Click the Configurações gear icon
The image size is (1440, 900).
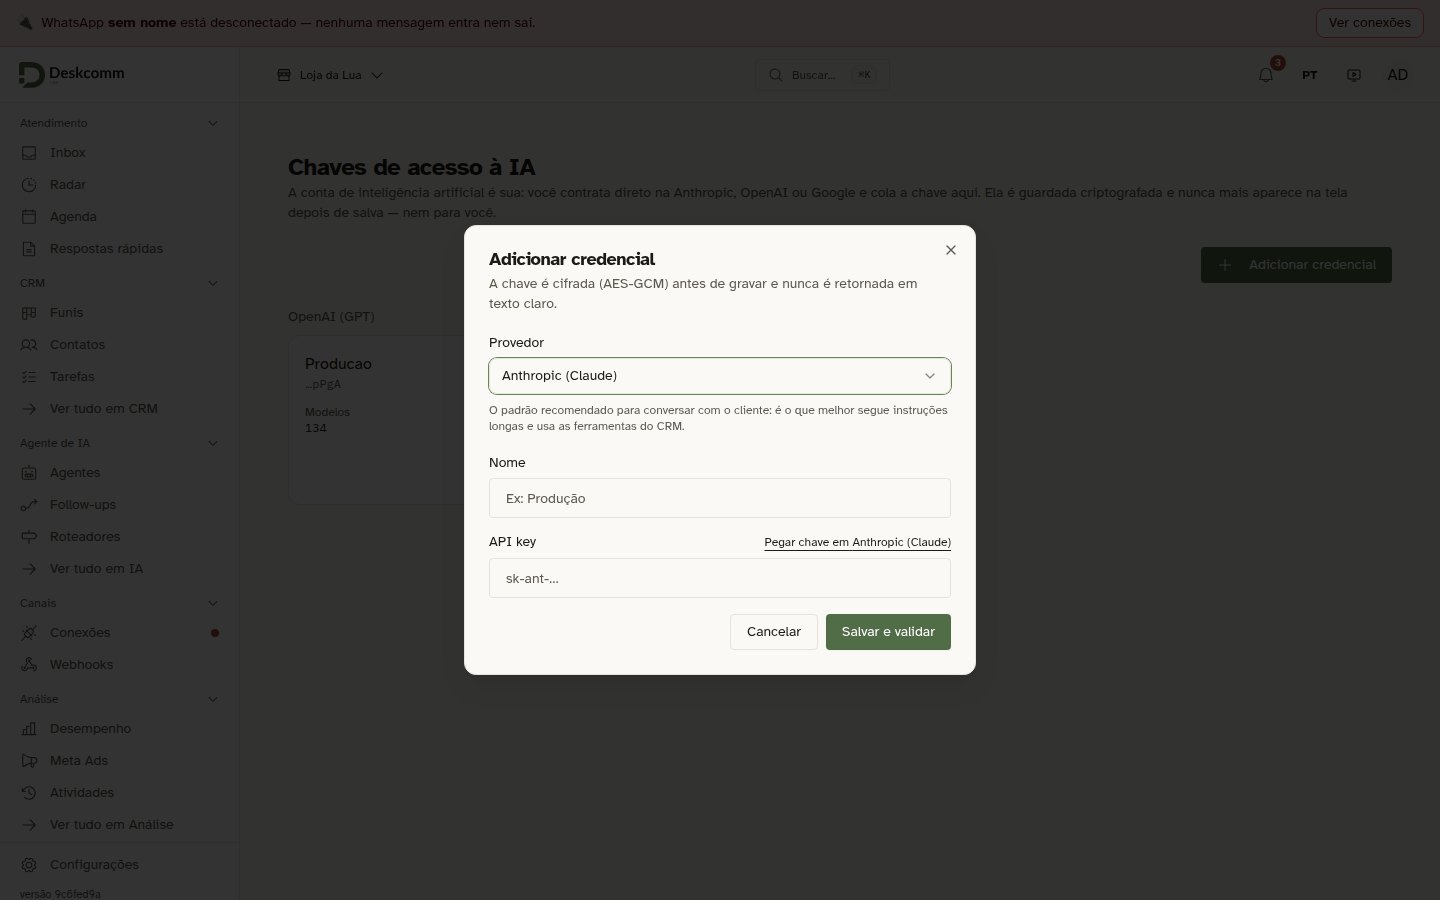click(x=29, y=865)
